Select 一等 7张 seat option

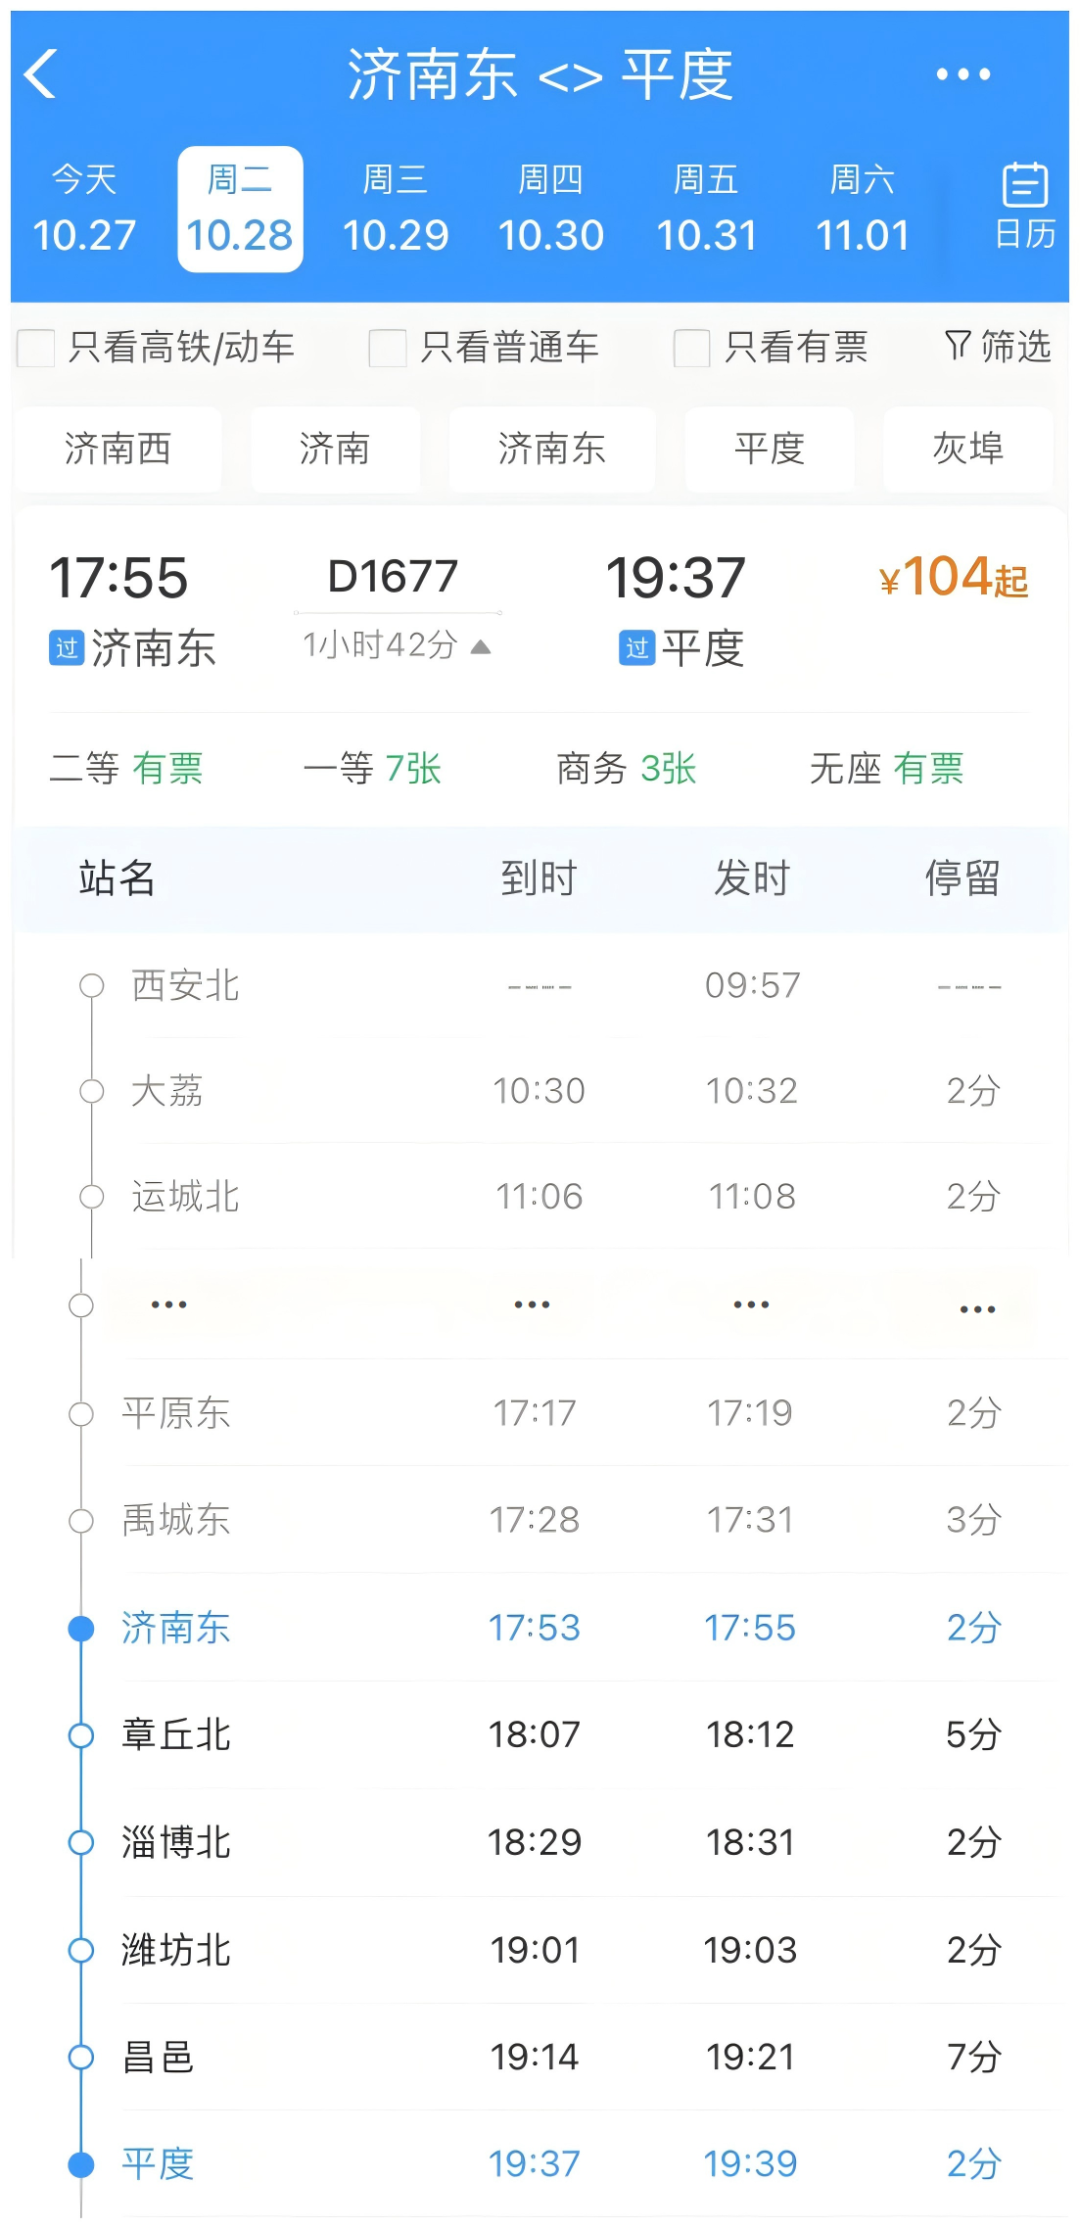(372, 769)
